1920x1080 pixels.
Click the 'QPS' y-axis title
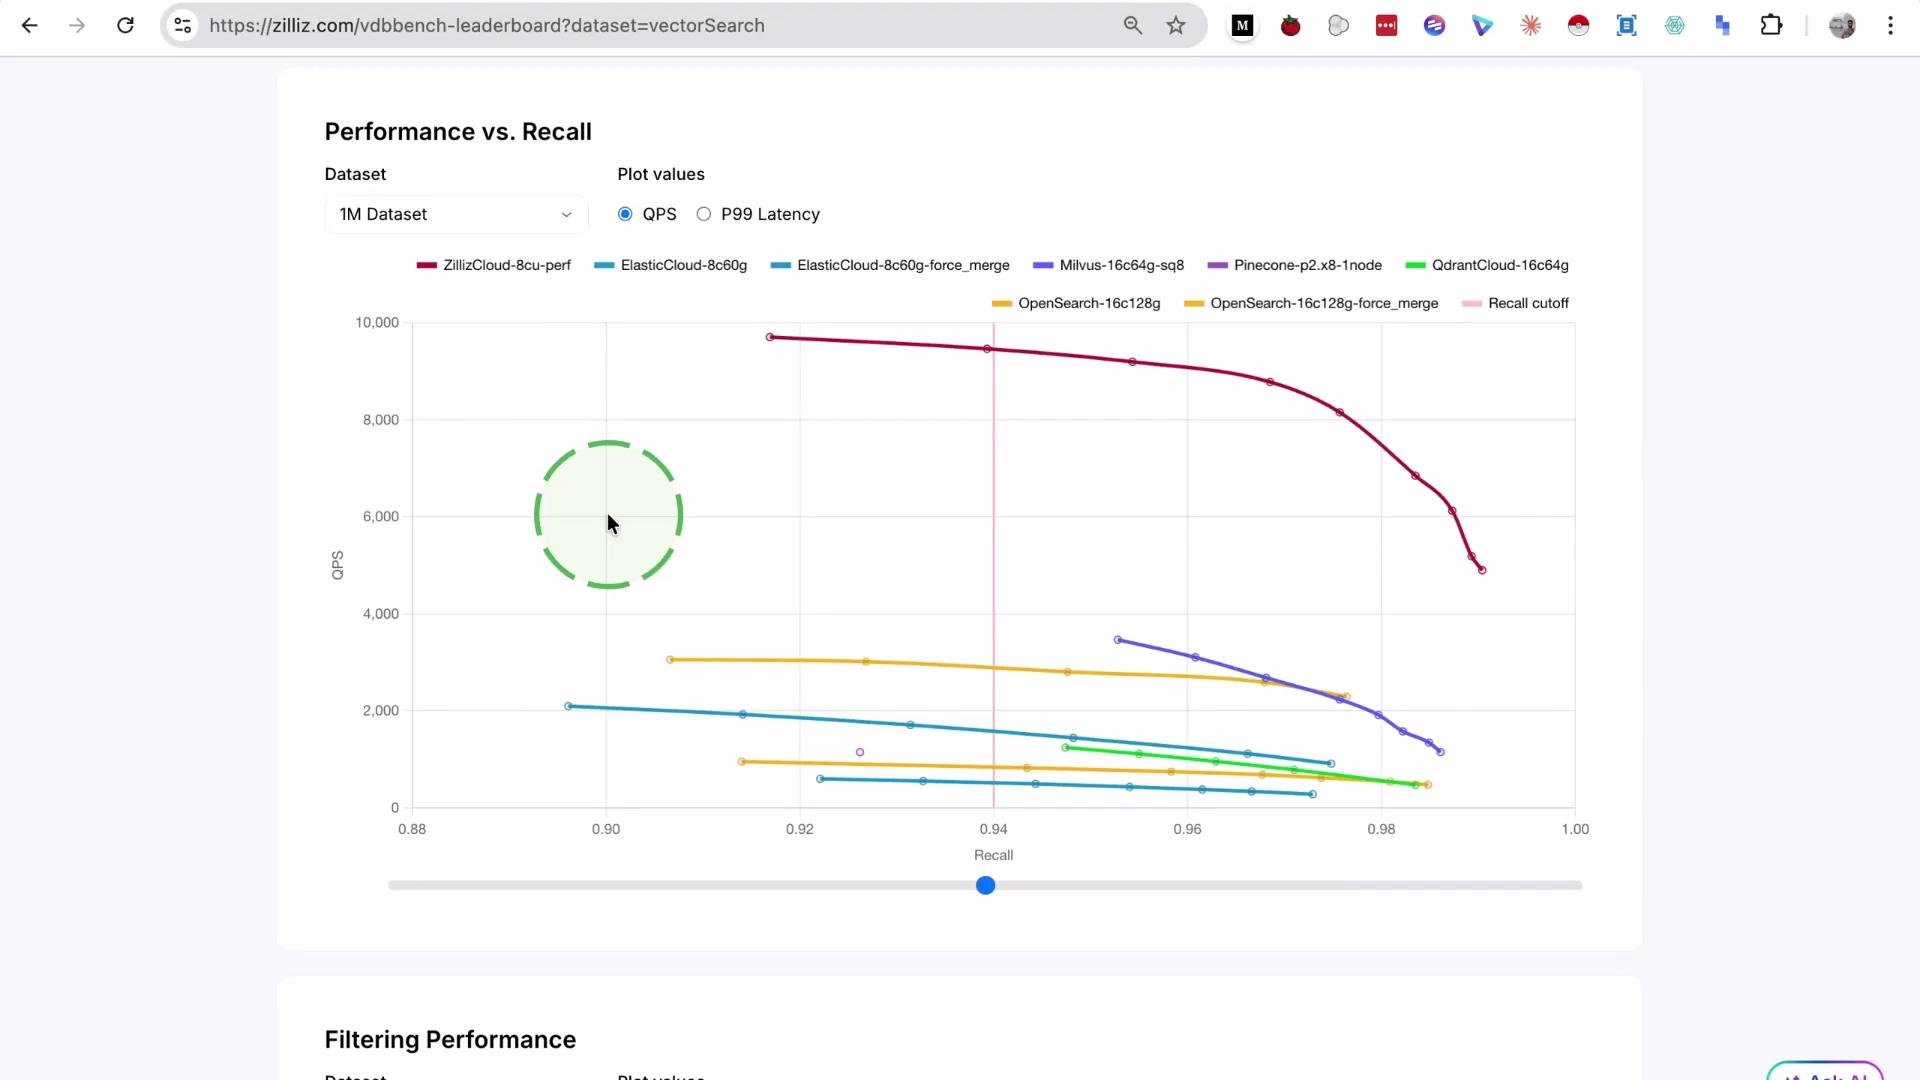click(x=338, y=565)
